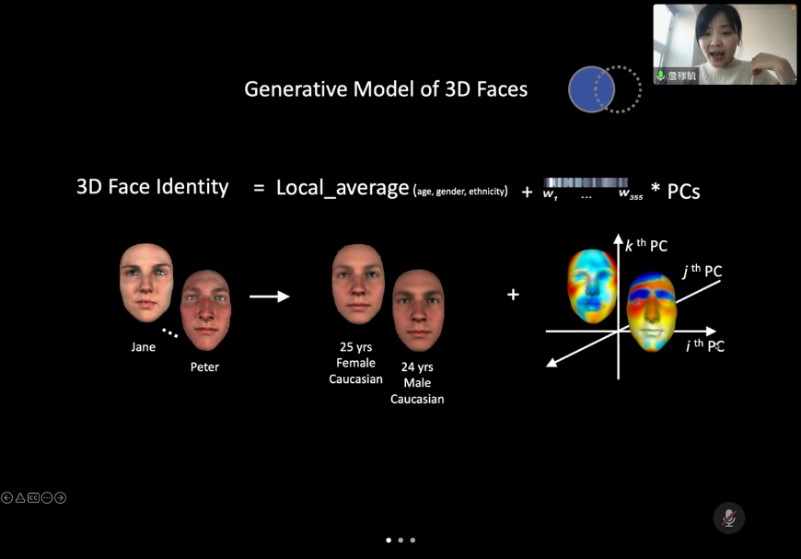This screenshot has width=801, height=559.
Task: Click the first page indicator dot
Action: [x=389, y=540]
